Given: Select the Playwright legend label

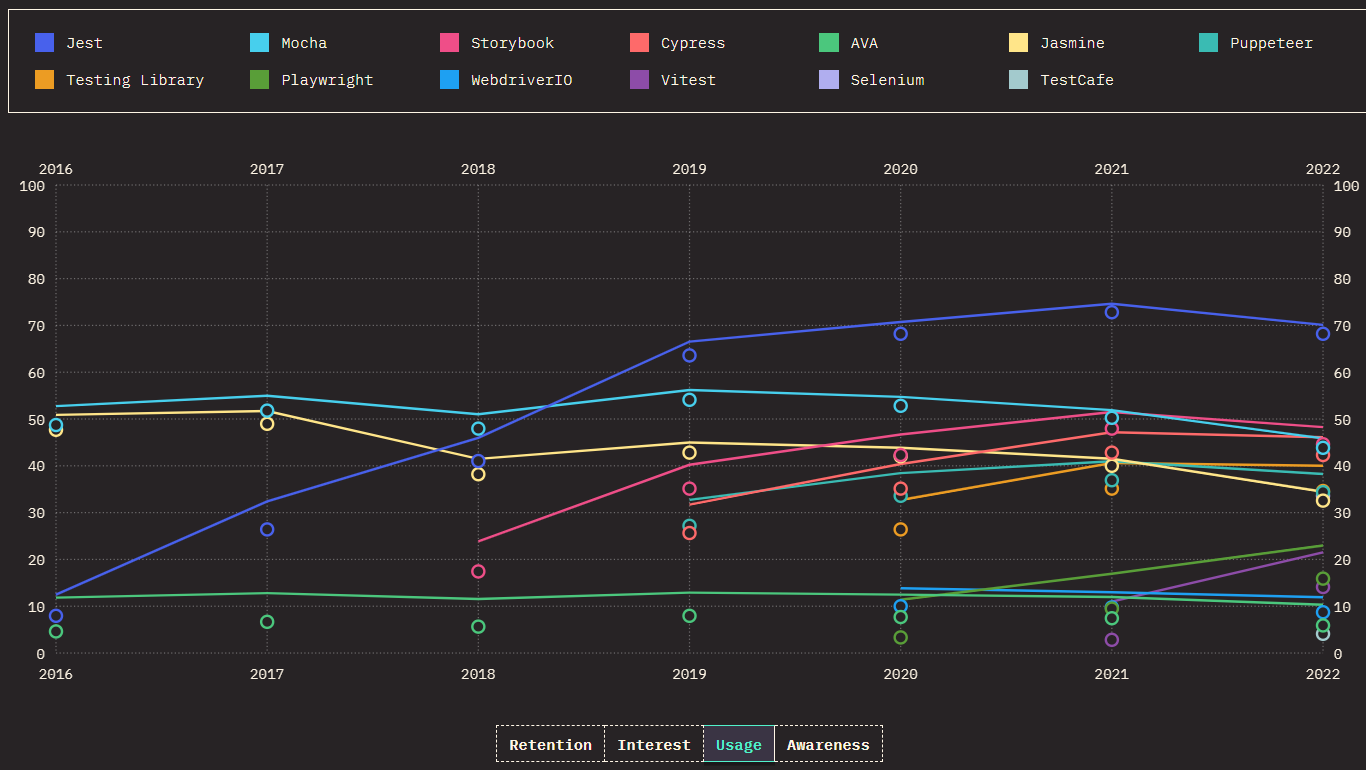Looking at the screenshot, I should click(x=327, y=80).
